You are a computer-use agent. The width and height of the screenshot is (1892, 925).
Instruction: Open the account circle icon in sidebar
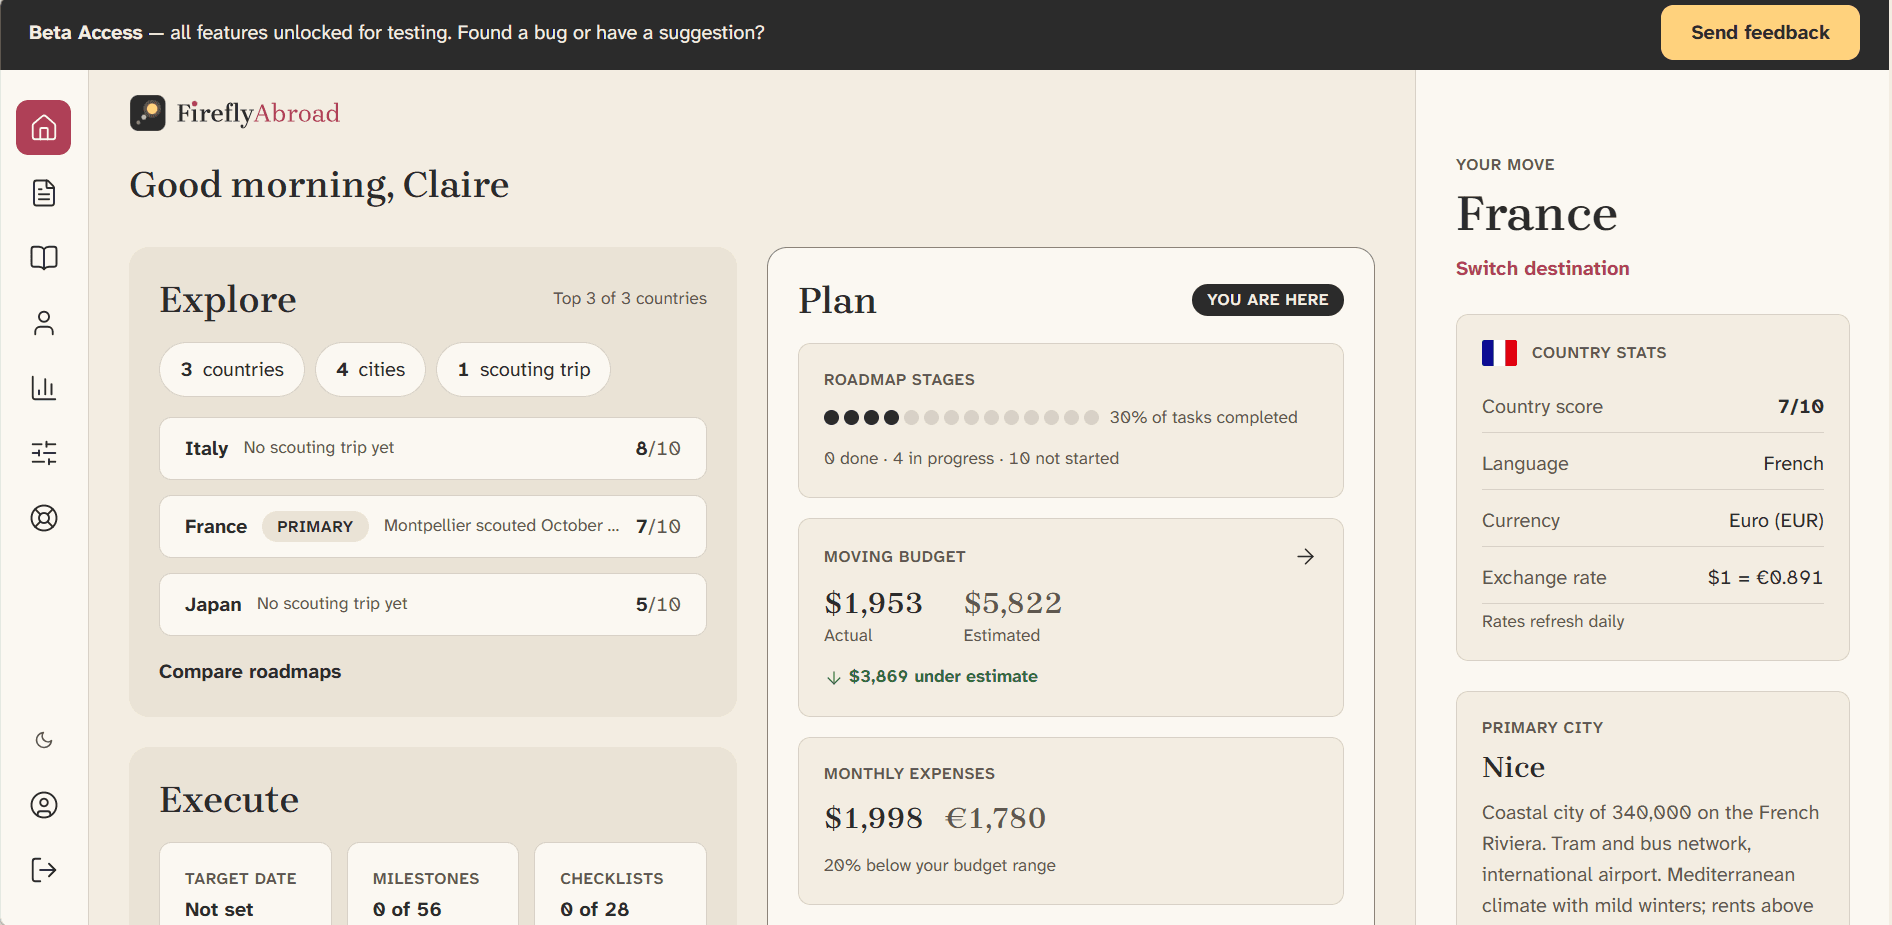pyautogui.click(x=44, y=805)
